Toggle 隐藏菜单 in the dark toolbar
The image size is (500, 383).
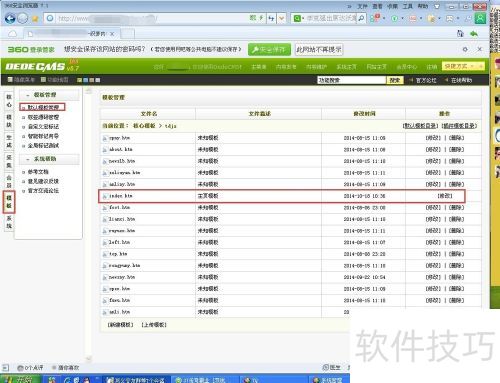click(21, 80)
